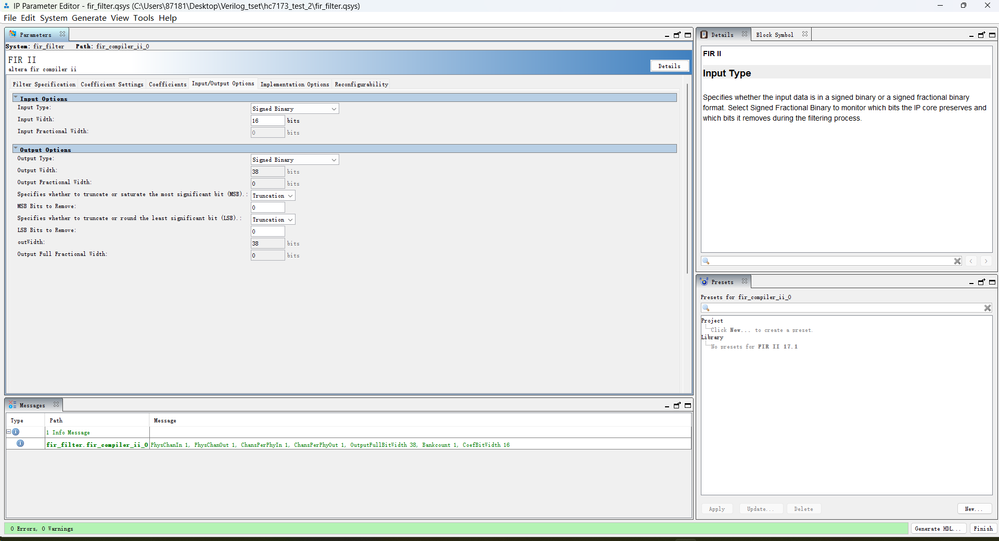
Task: Collapse the 1 Info Message group
Action: [x=9, y=432]
